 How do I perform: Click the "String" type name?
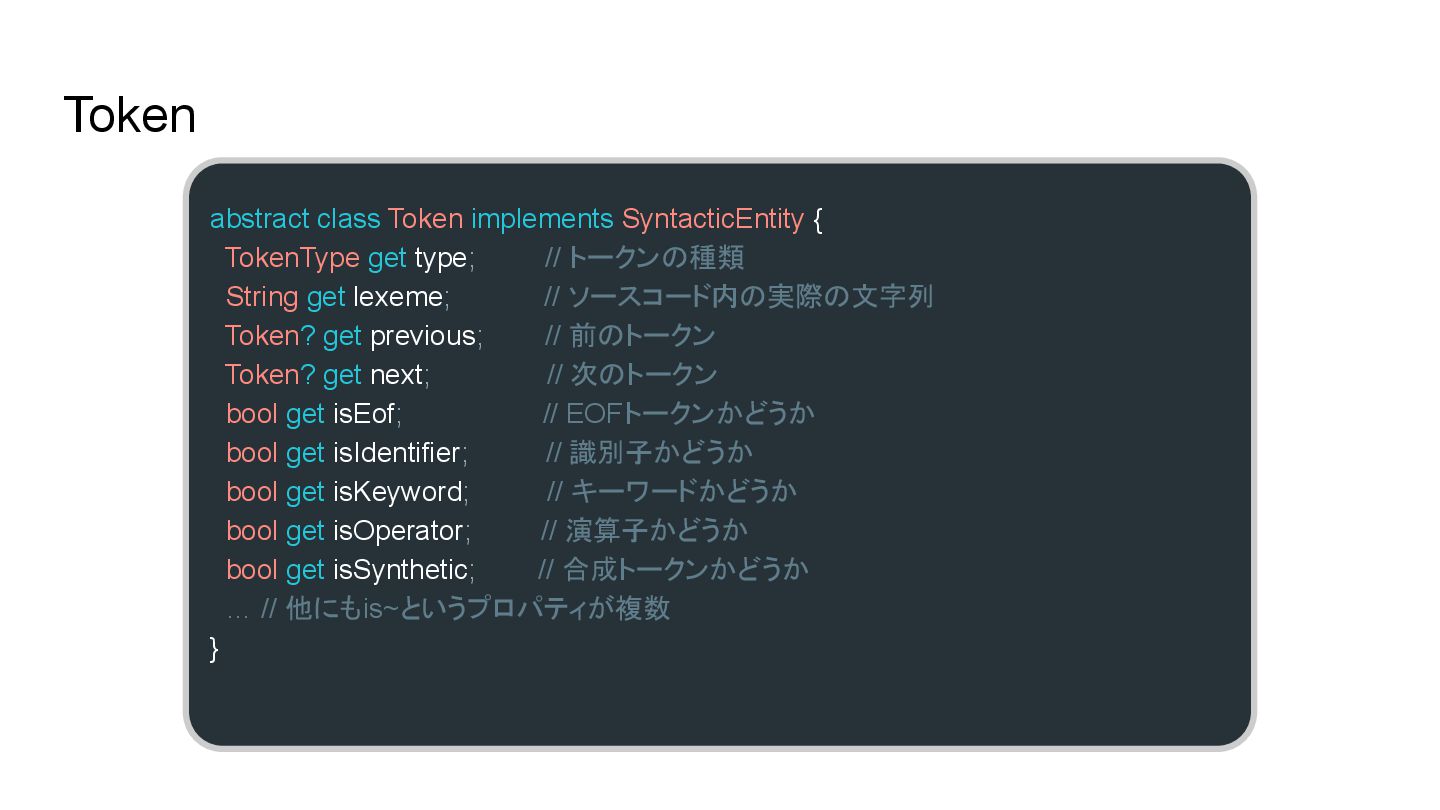click(261, 297)
